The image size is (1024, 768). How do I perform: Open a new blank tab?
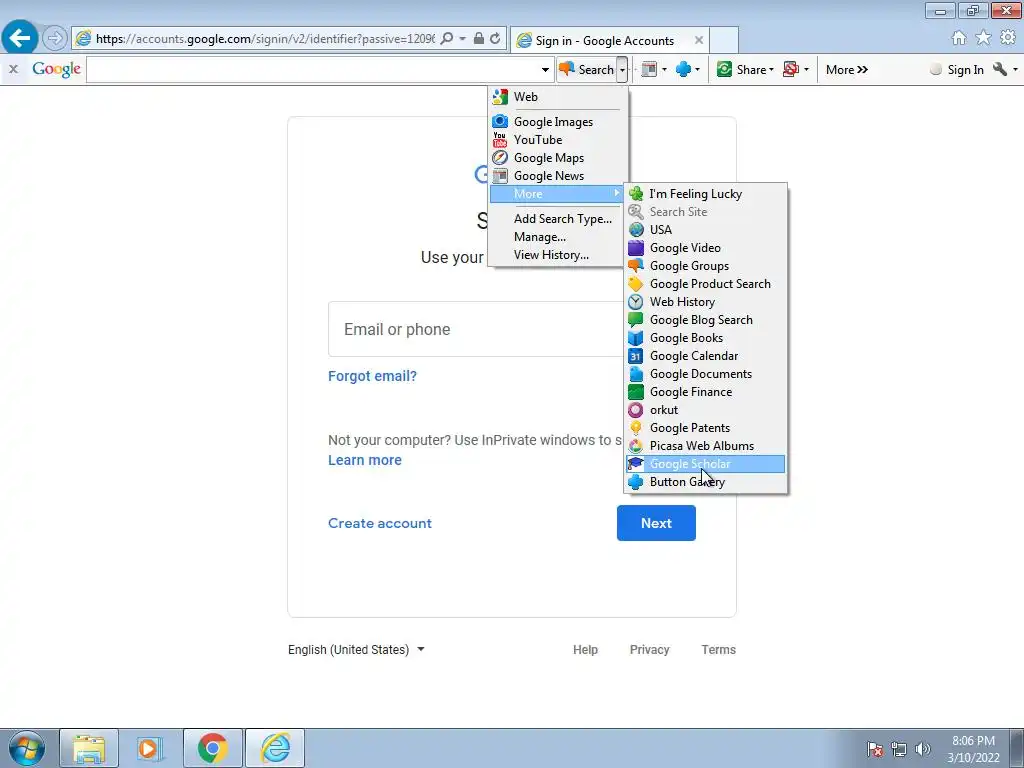[724, 40]
